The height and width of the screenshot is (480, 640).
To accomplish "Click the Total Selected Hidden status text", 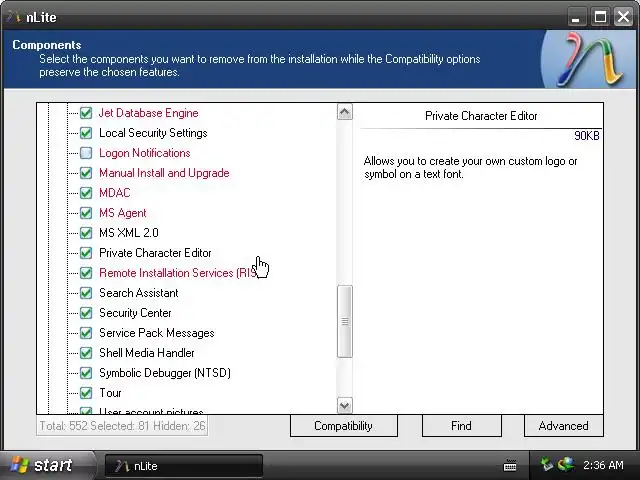I will coord(122,426).
